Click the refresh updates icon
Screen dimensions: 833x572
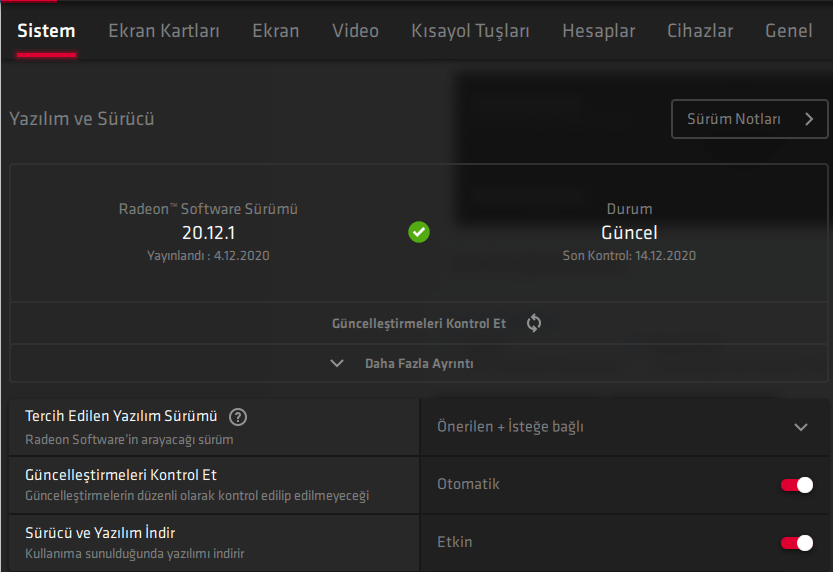click(x=534, y=323)
